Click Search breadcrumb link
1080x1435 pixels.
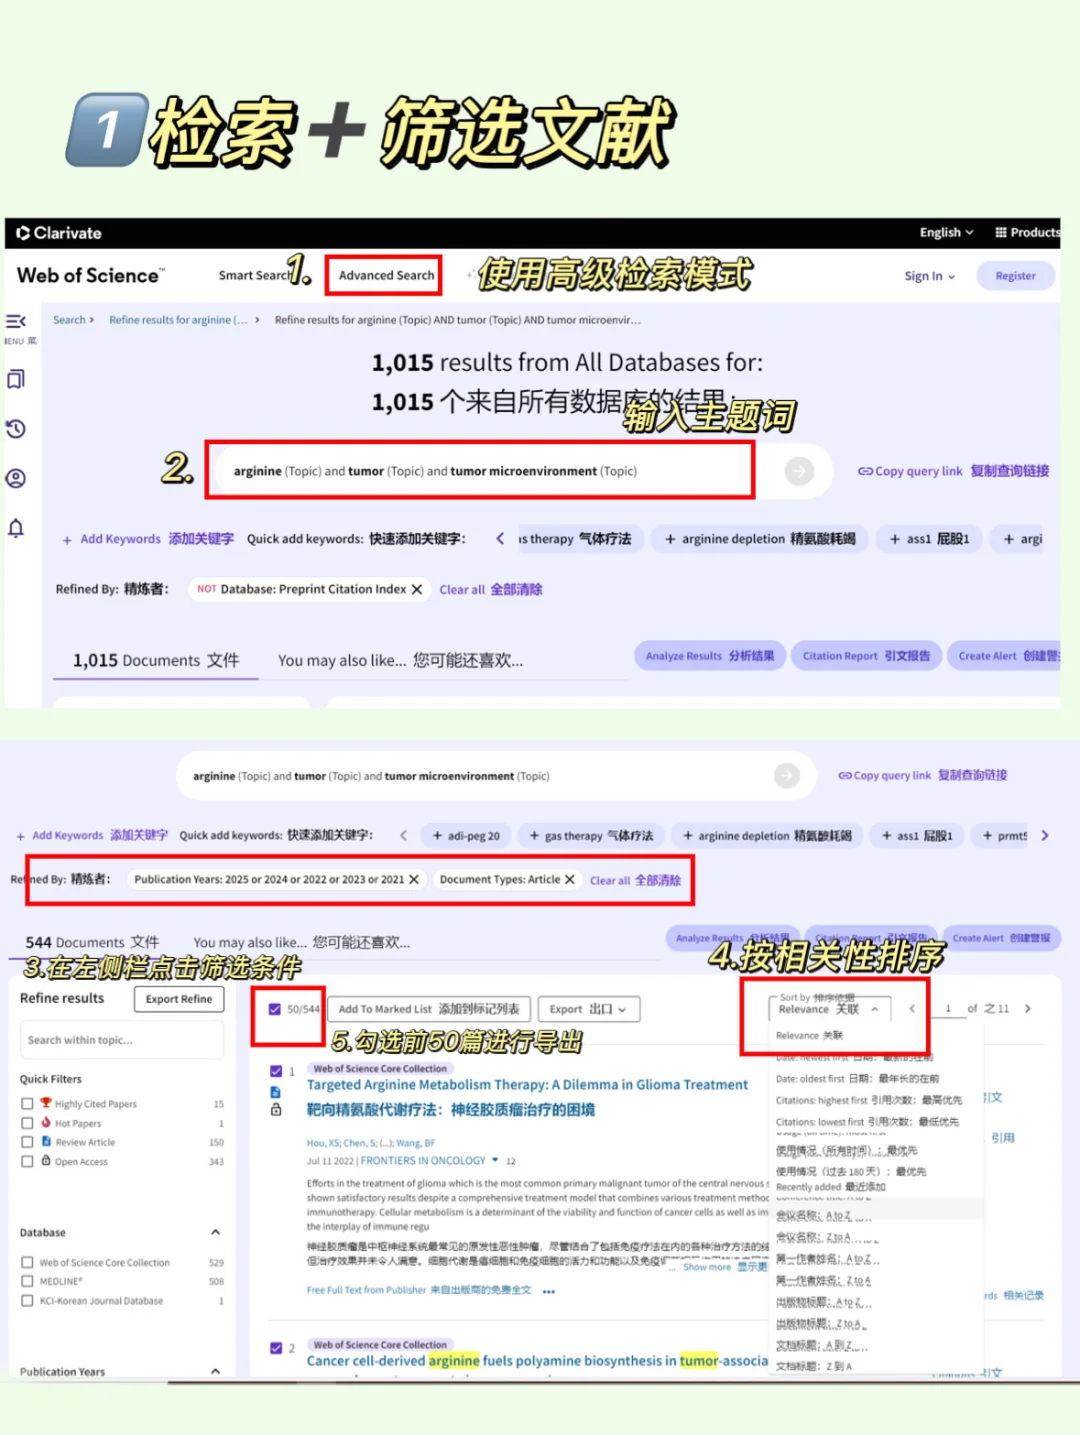[69, 320]
